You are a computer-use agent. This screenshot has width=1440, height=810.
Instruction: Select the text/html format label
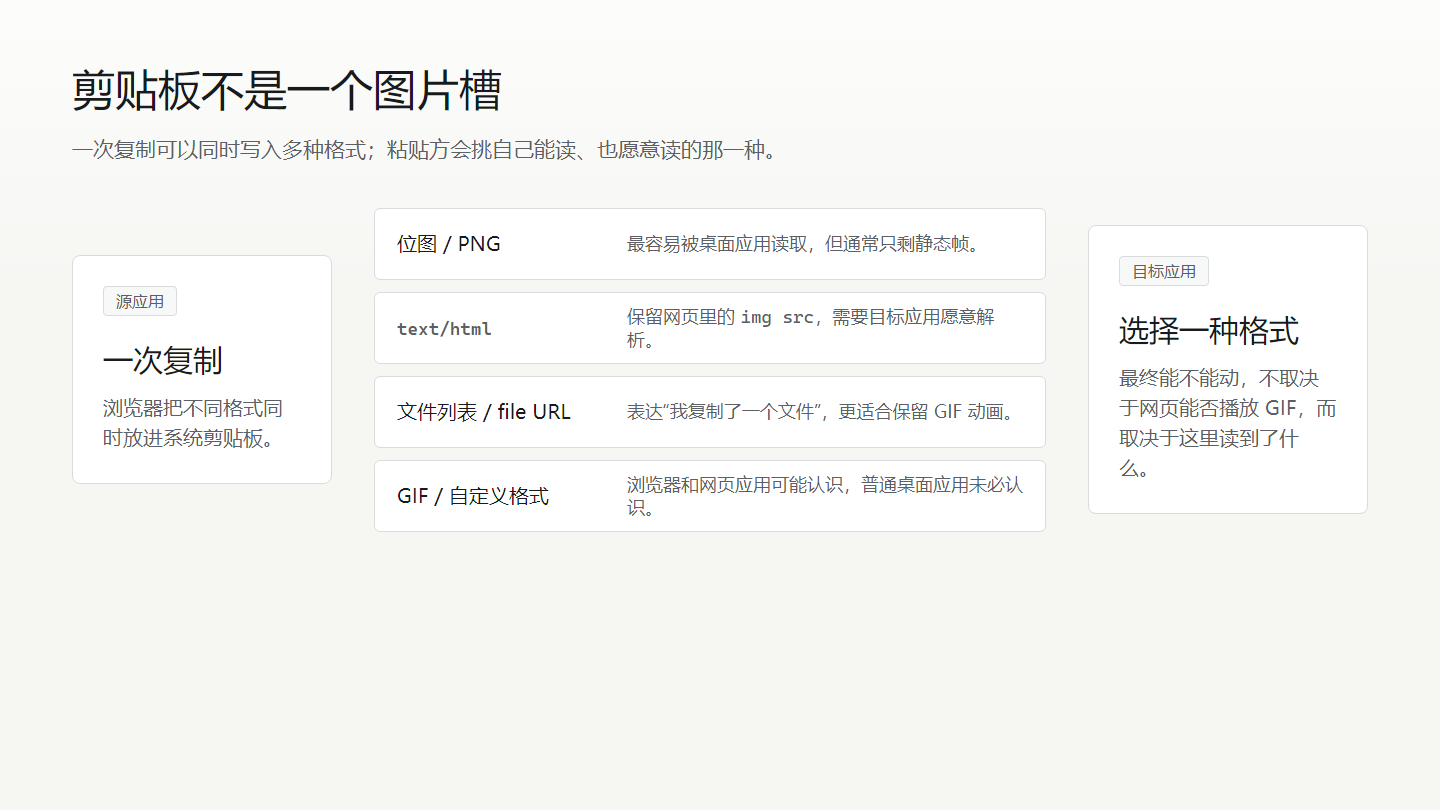[445, 329]
